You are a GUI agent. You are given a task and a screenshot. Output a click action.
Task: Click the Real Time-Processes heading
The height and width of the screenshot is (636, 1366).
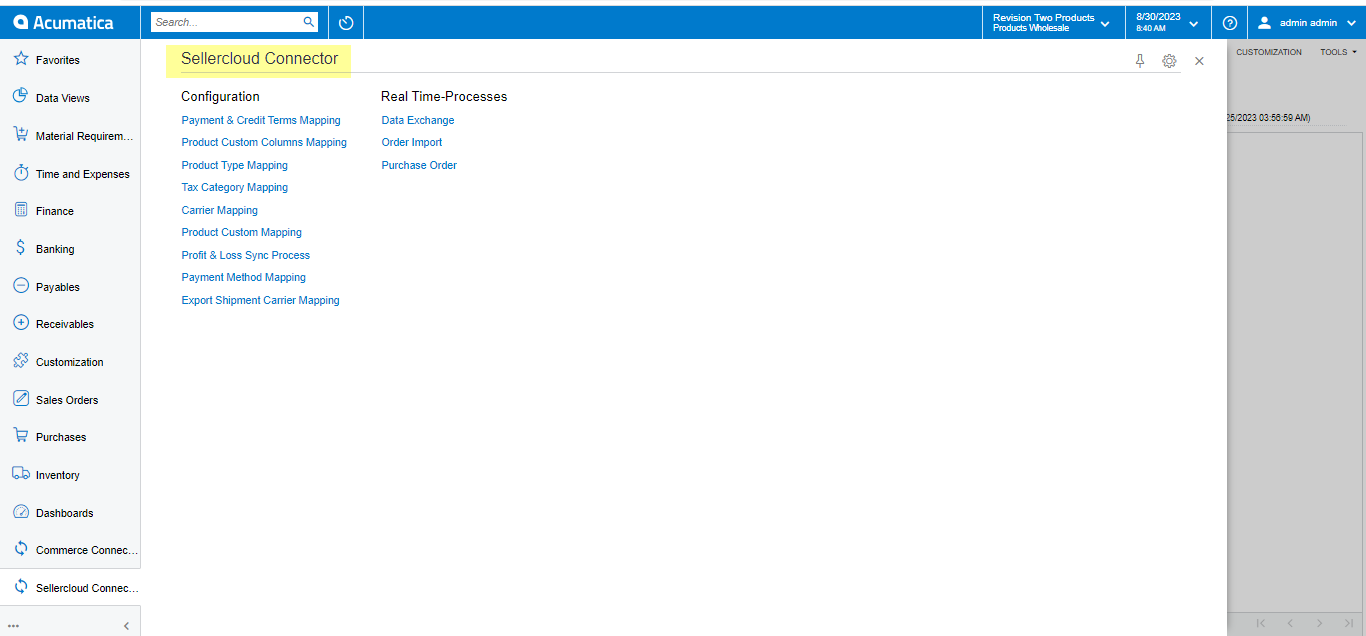click(x=444, y=97)
